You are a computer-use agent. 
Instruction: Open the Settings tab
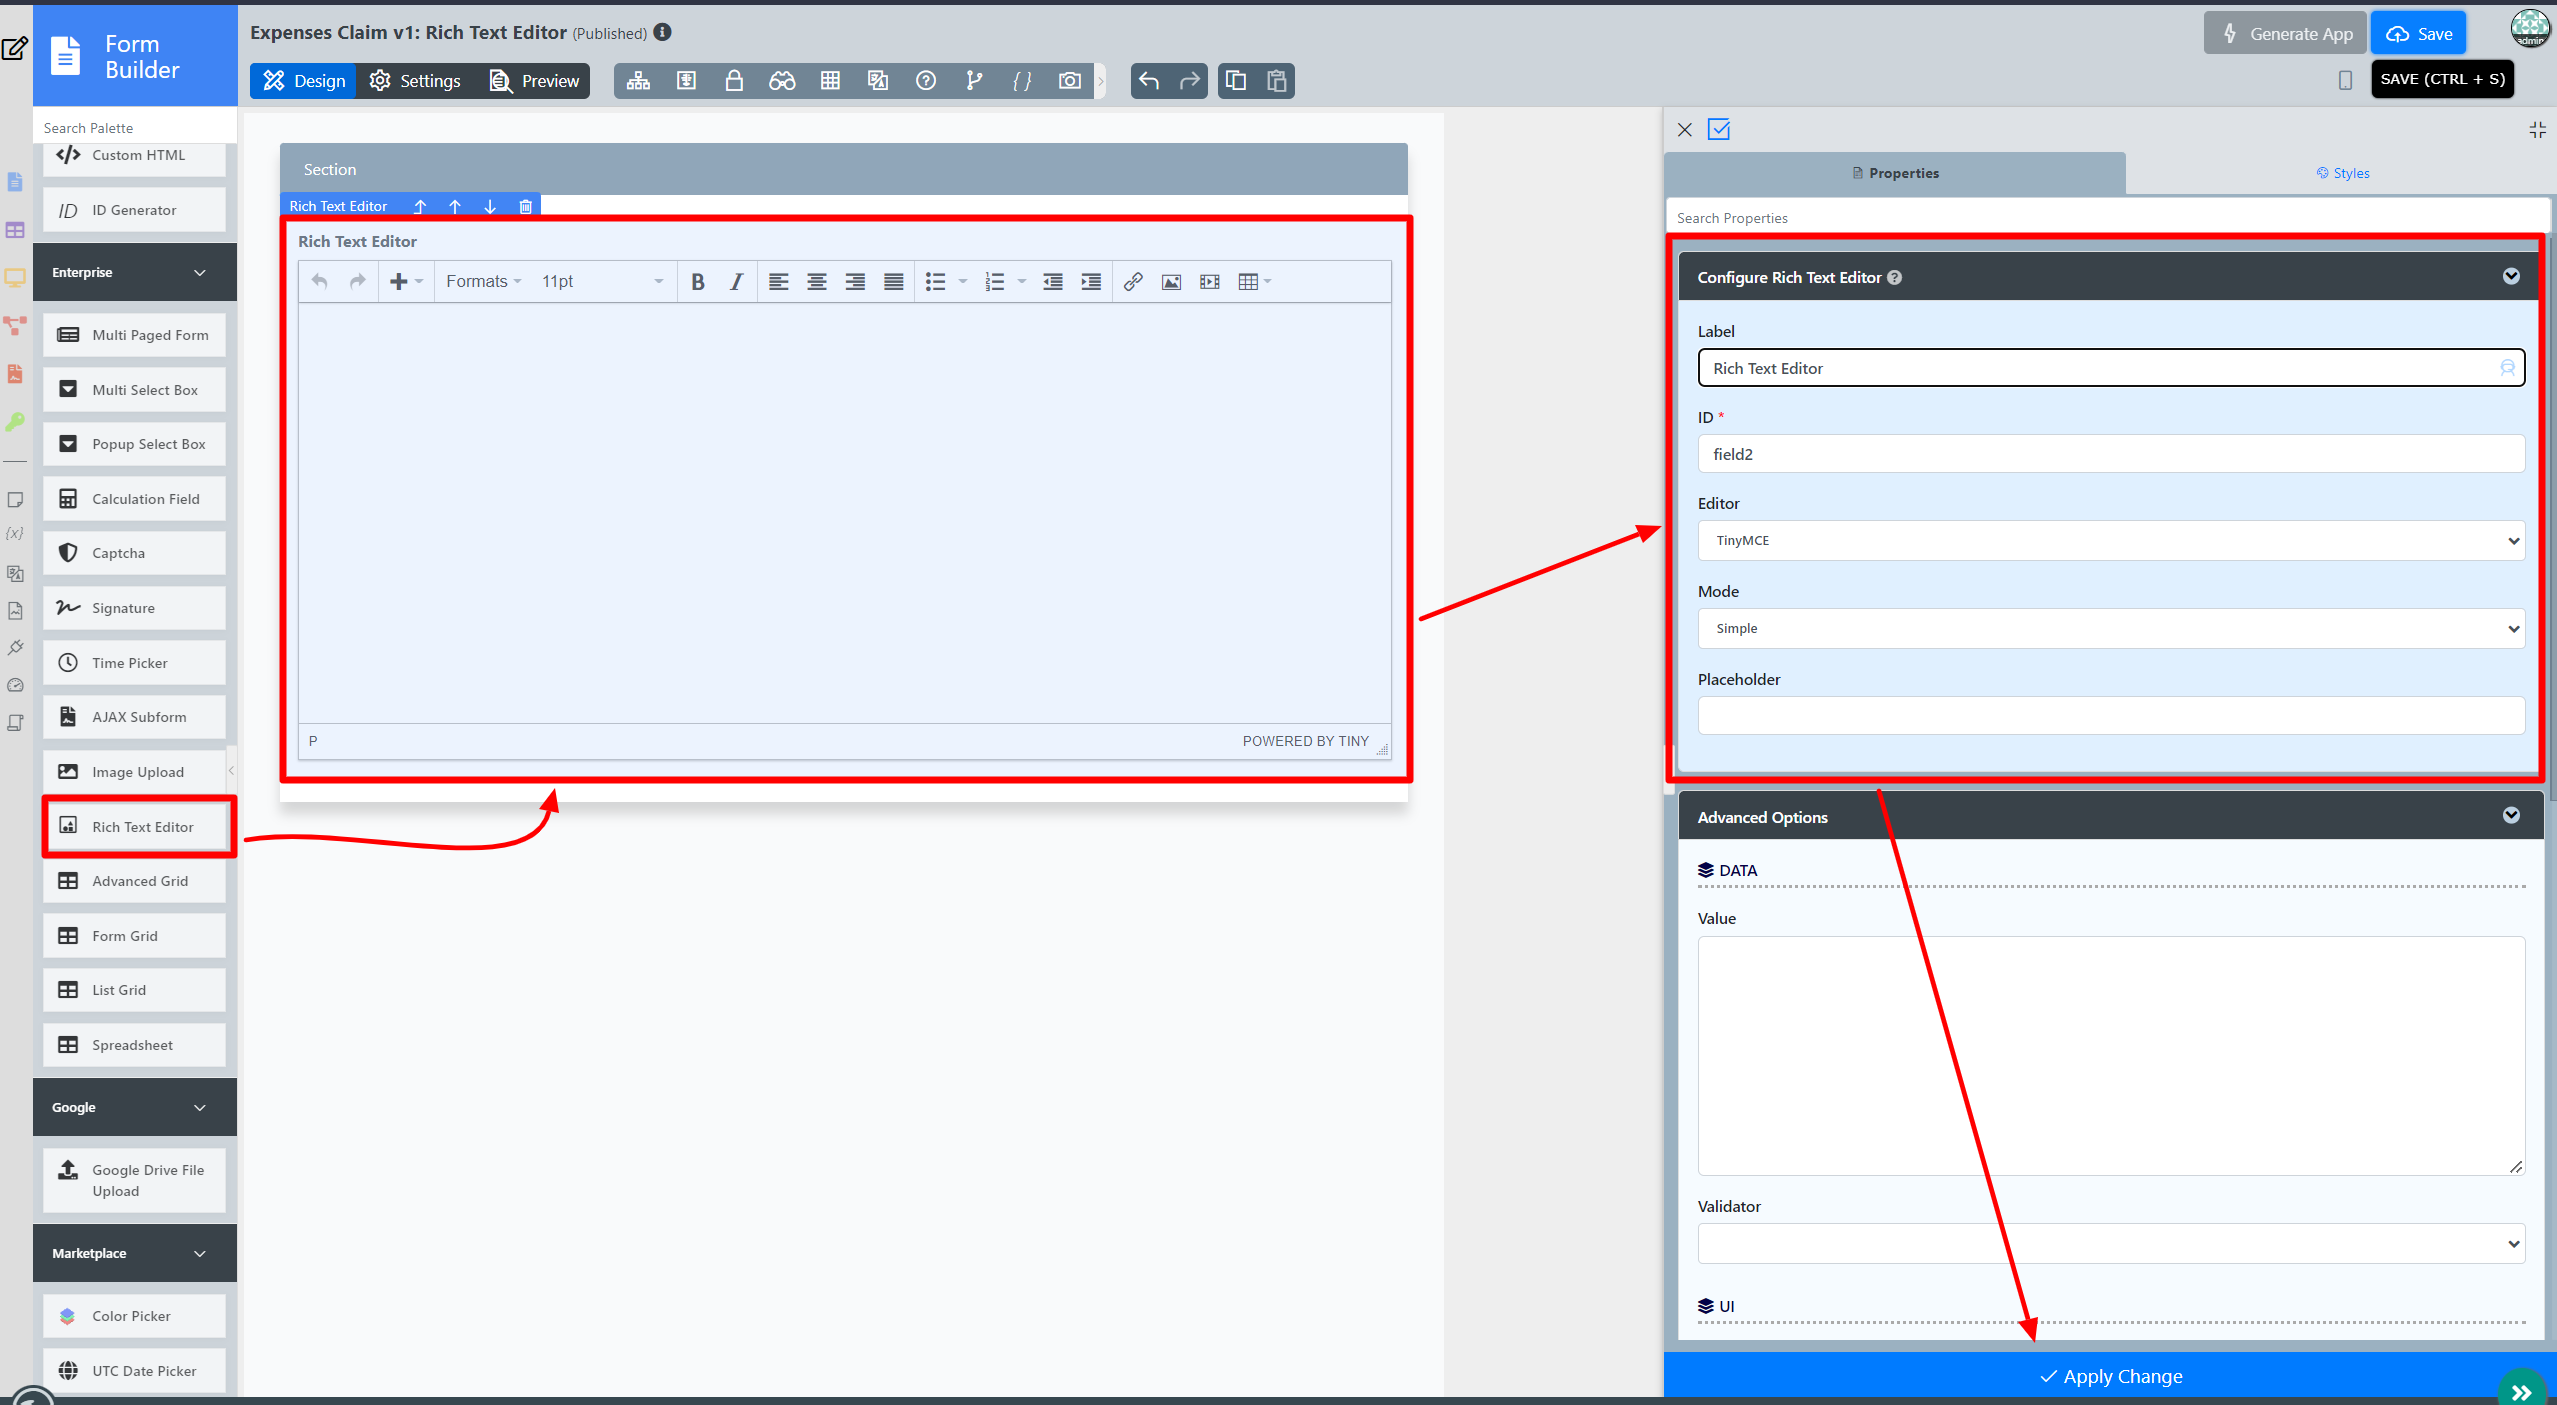415,81
